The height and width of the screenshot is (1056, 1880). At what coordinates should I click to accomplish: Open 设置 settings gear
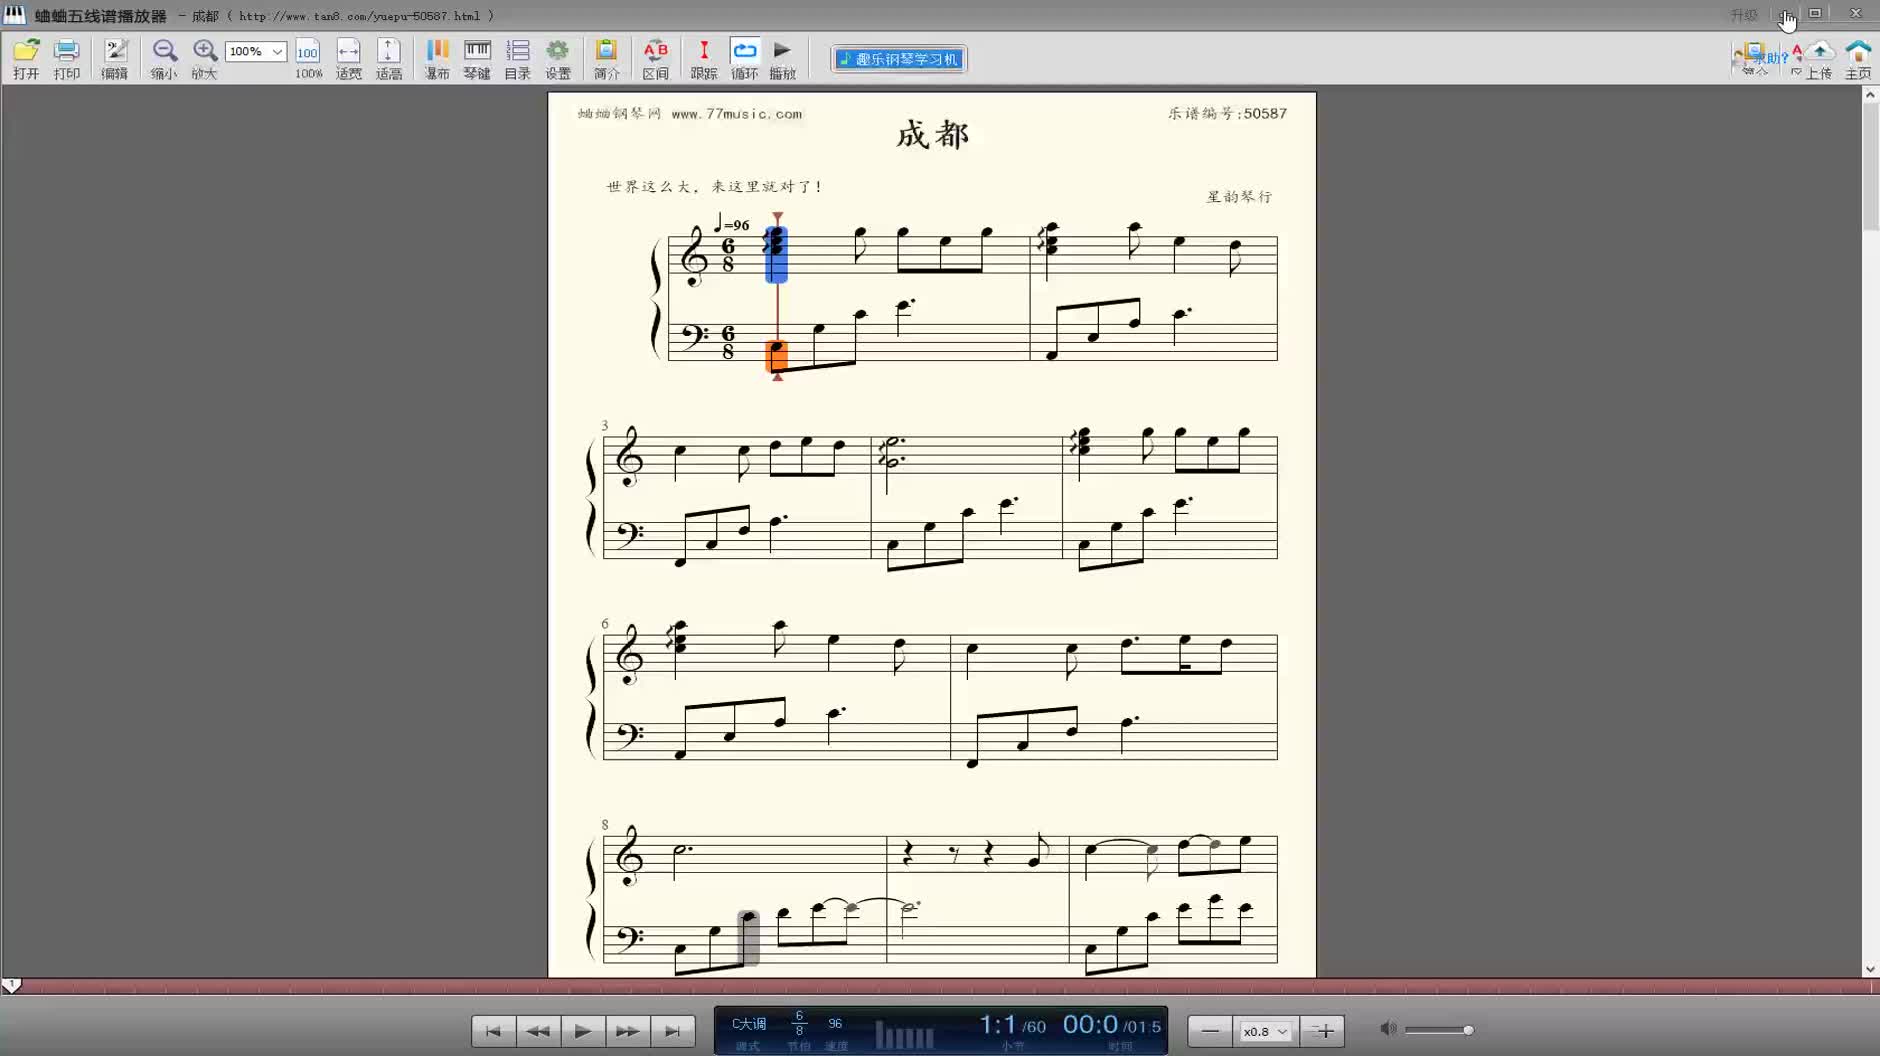tap(557, 59)
